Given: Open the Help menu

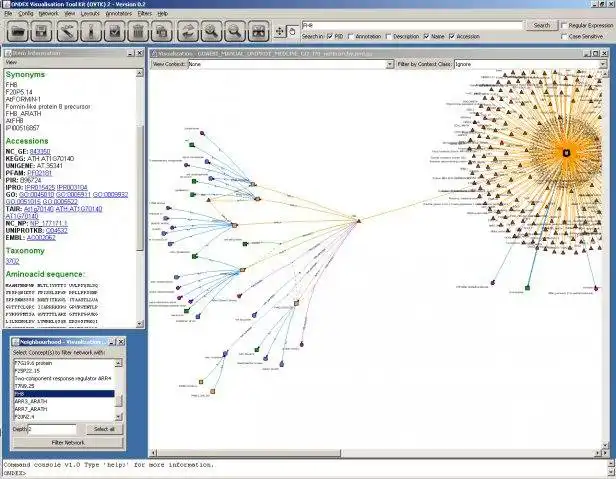Looking at the screenshot, I should click(163, 13).
